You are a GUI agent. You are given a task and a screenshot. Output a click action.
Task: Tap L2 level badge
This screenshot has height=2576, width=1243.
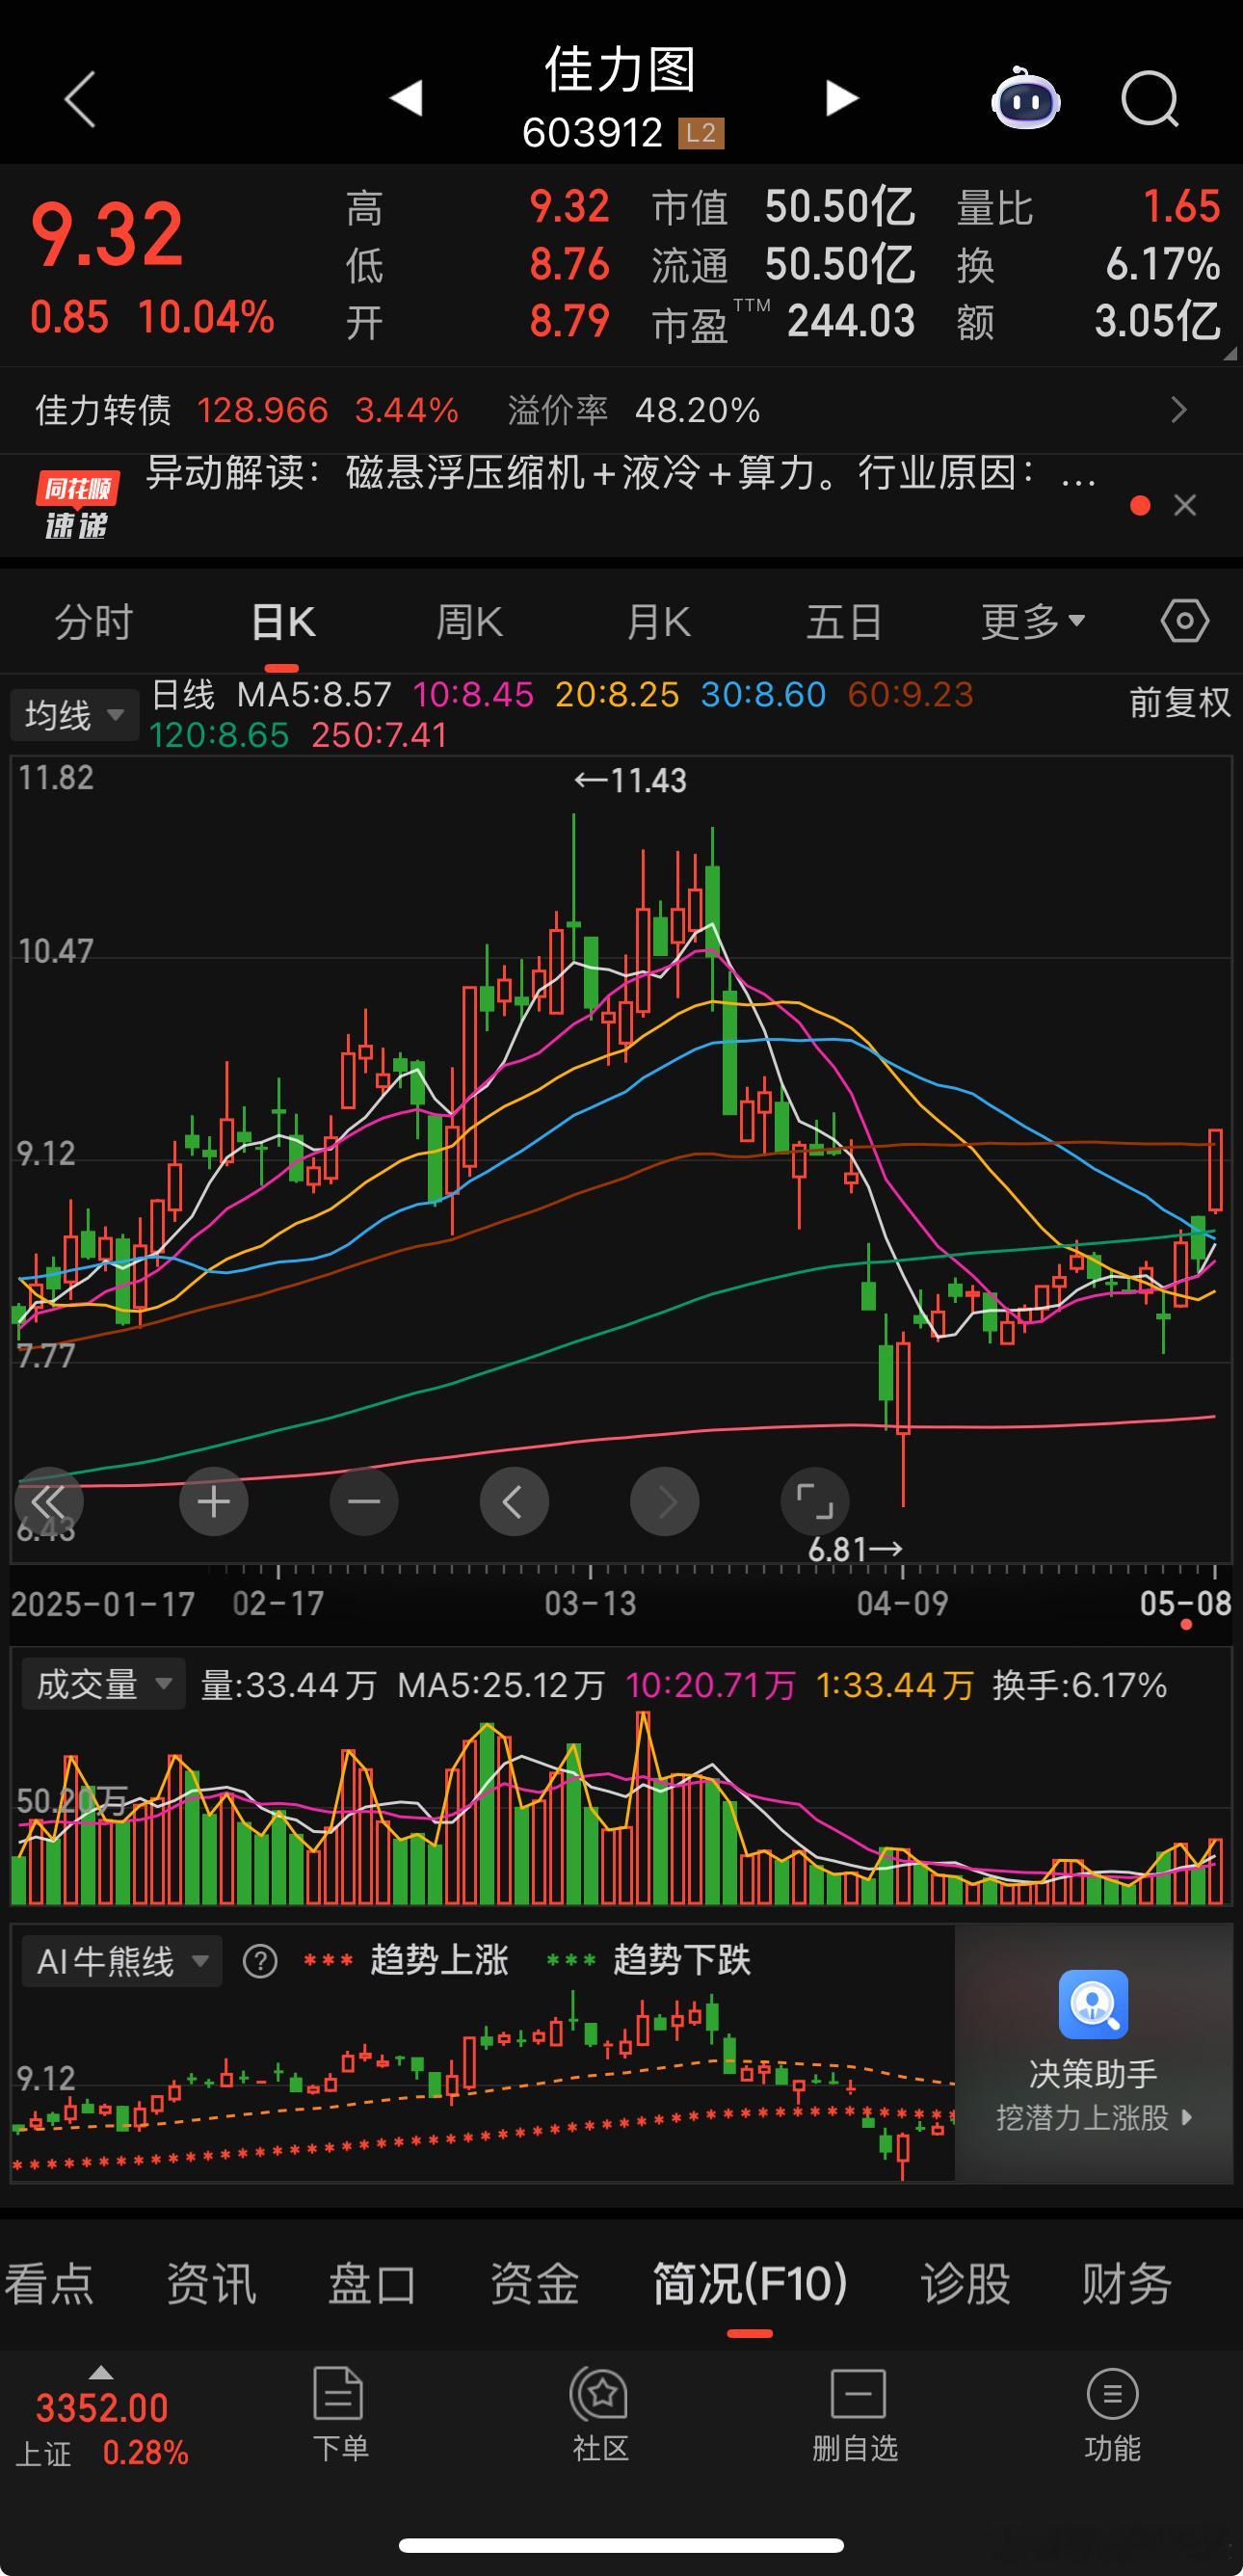[701, 133]
